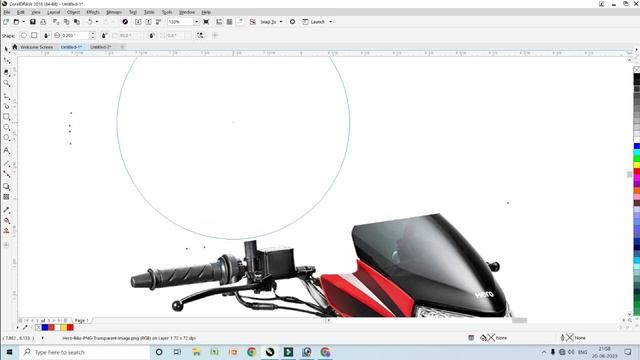Pick the blue swatch in document palette
Image resolution: width=640 pixels, height=360 pixels.
(x=45, y=327)
